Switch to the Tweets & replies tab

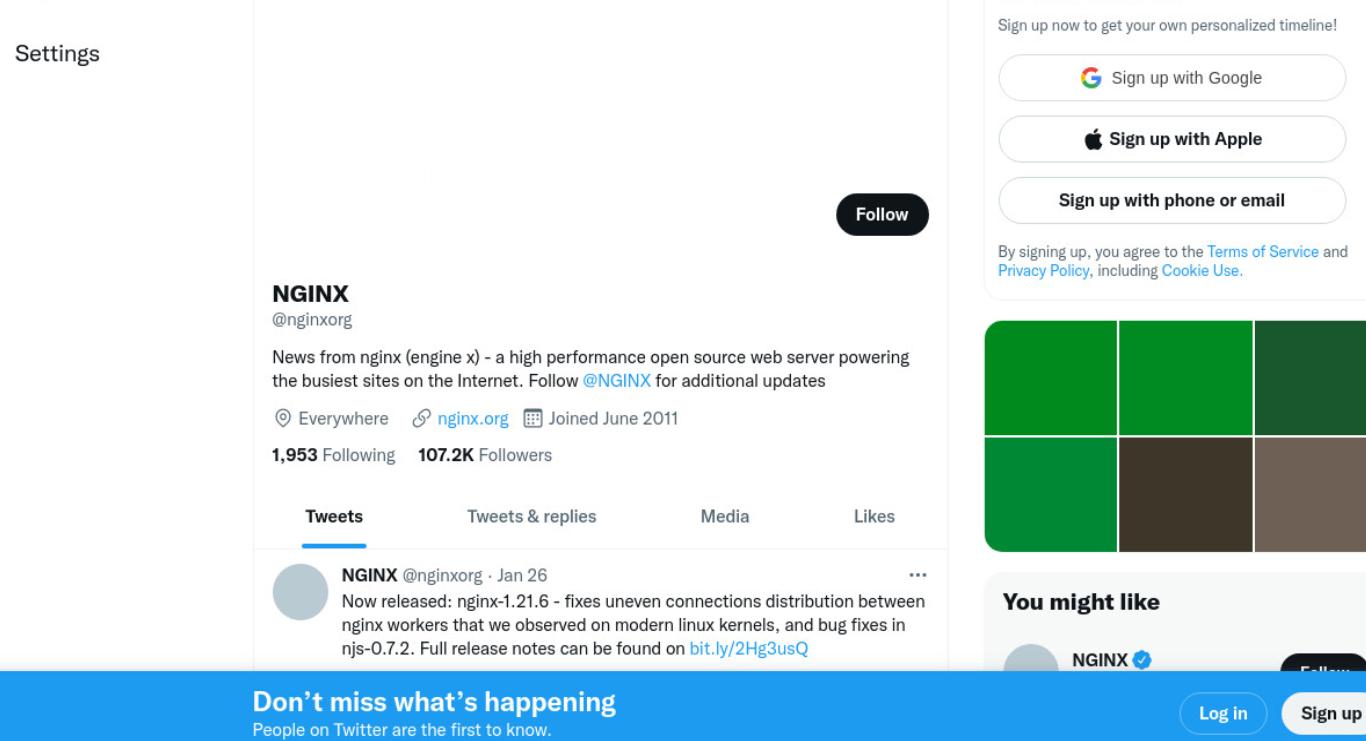point(532,517)
